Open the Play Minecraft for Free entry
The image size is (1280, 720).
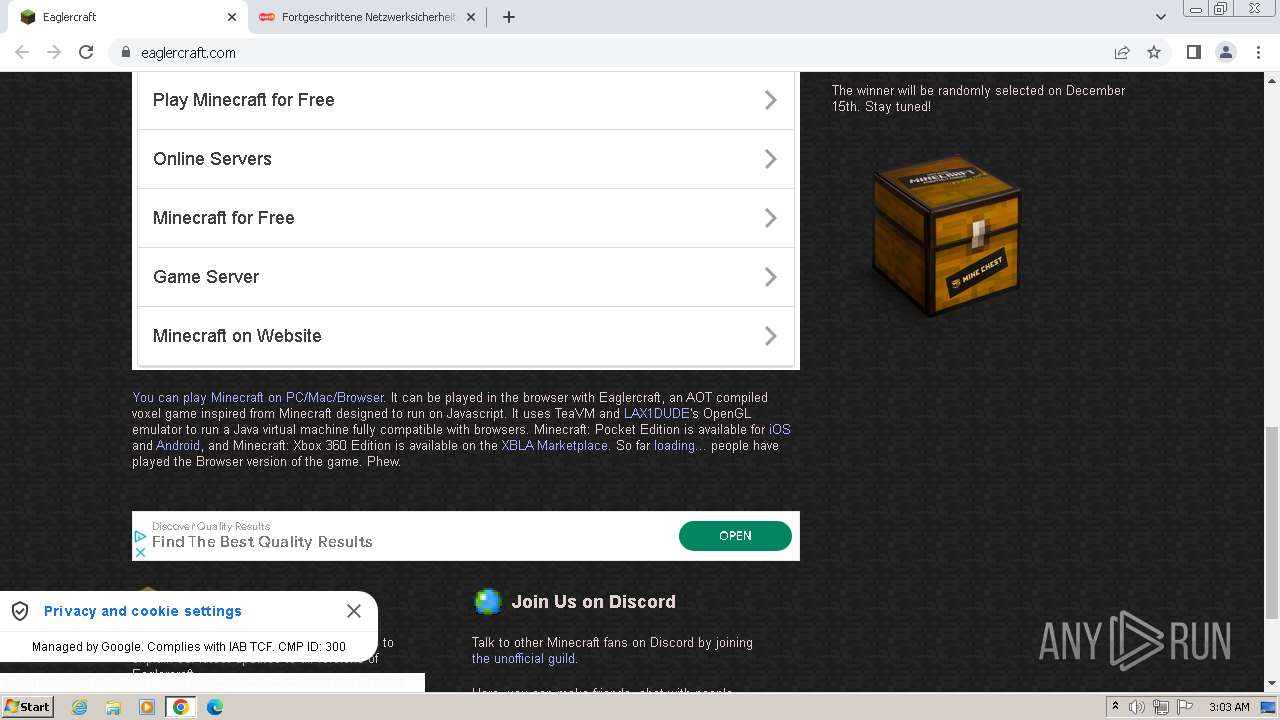(x=466, y=100)
